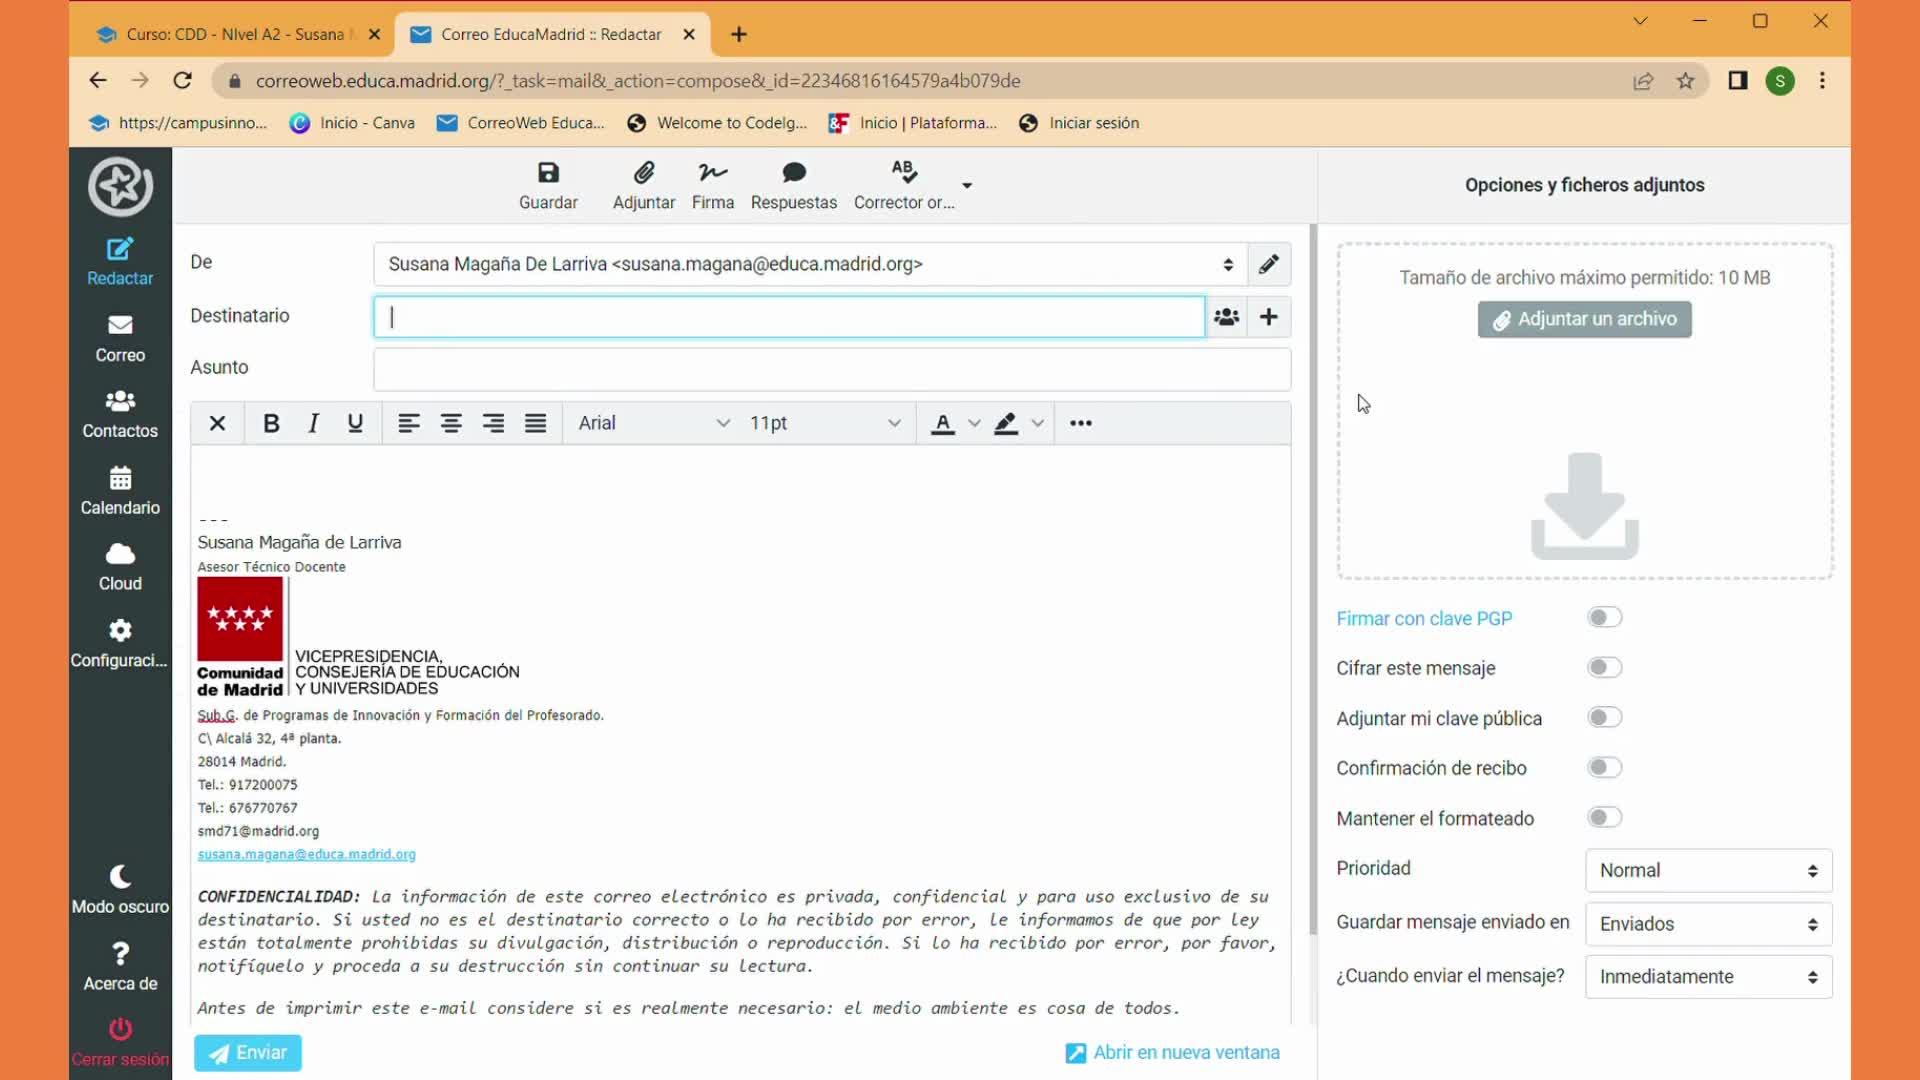Open Respuestas canned responses
The image size is (1920, 1080).
point(793,174)
